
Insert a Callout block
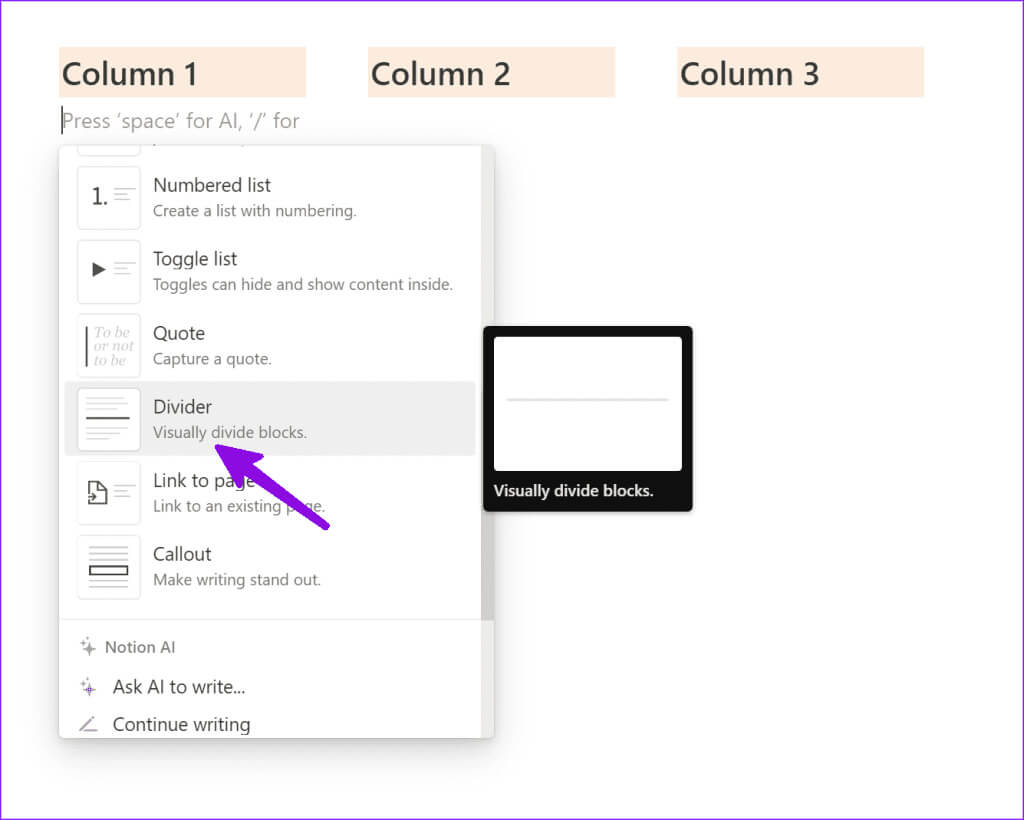coord(270,567)
